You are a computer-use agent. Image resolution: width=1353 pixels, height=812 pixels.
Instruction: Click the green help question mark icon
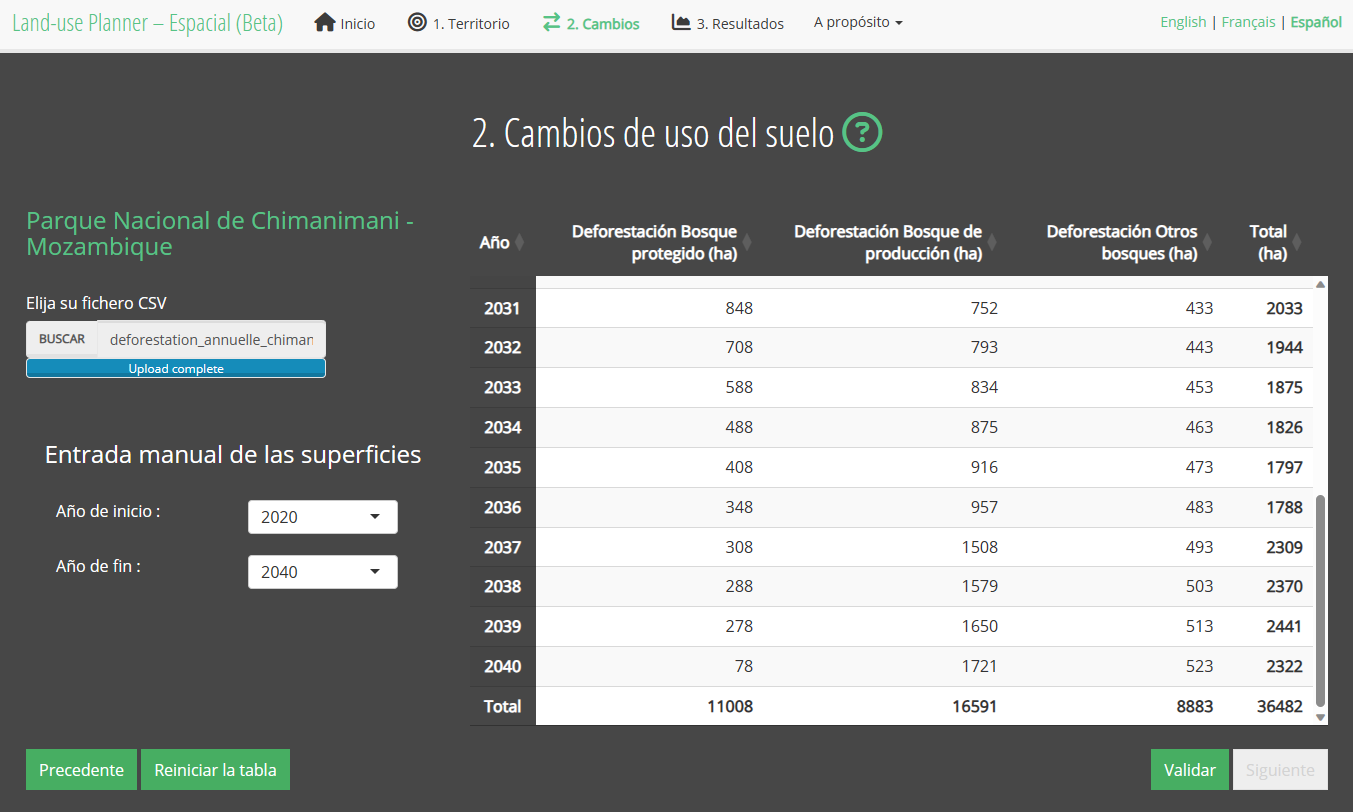point(862,132)
